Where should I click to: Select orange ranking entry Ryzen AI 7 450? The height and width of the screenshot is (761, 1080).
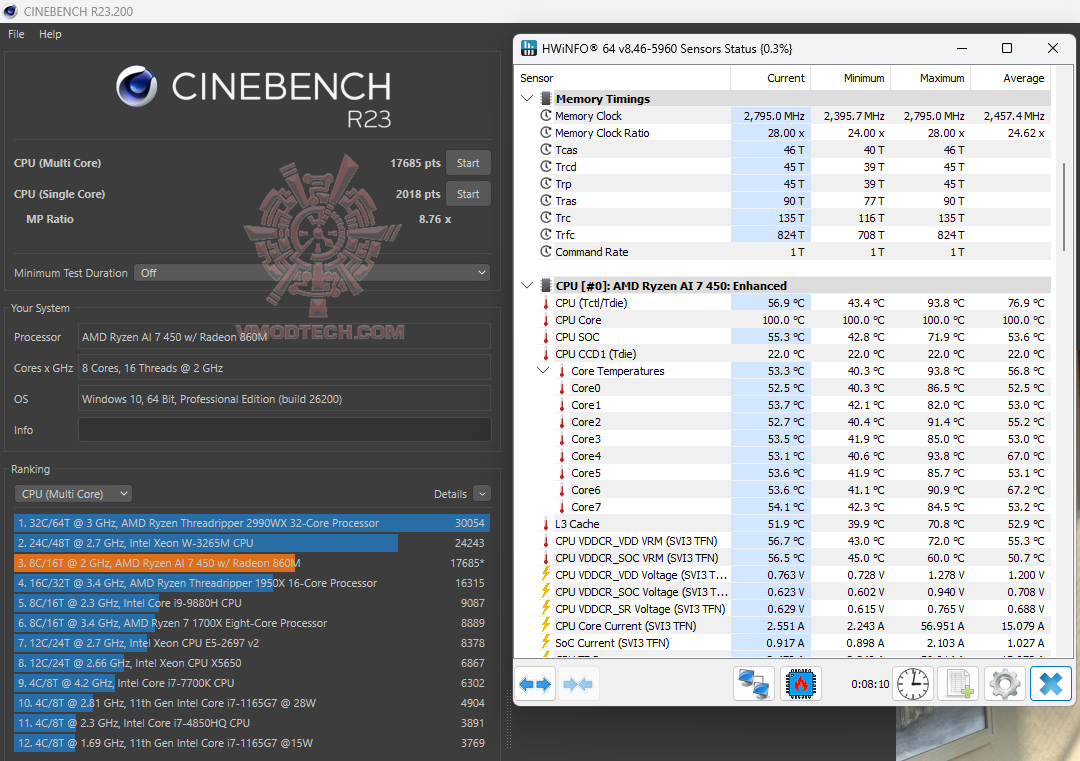click(x=252, y=563)
